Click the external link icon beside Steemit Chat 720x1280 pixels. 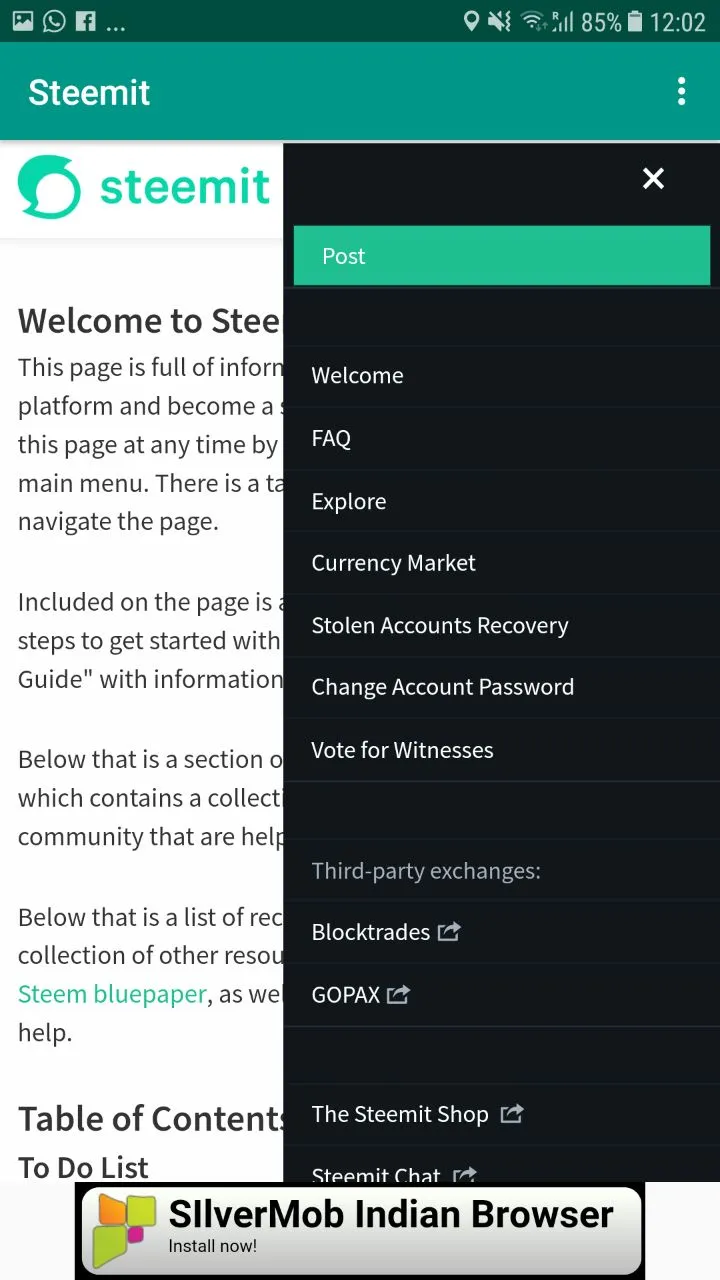click(464, 1174)
